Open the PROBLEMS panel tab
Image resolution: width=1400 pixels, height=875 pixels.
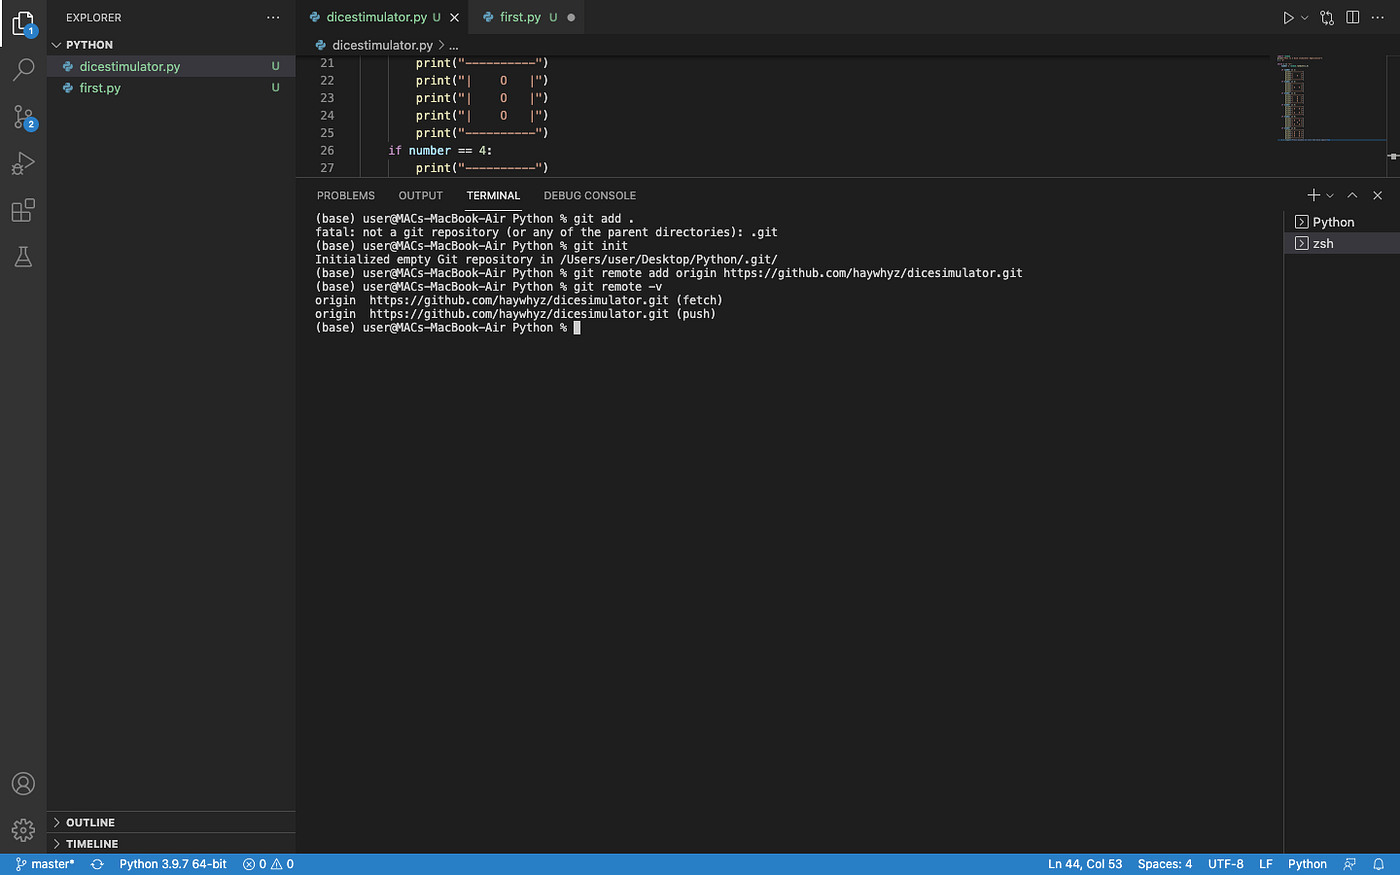point(345,195)
